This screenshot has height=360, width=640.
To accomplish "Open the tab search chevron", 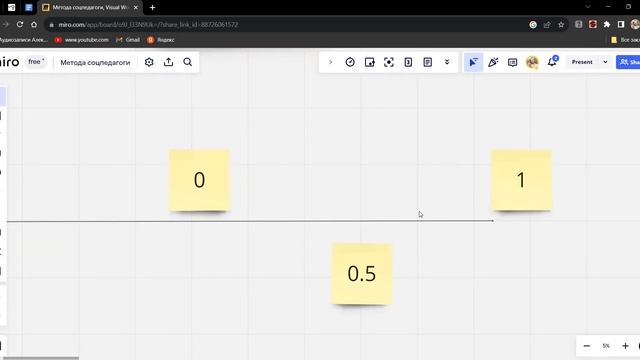I will click(588, 7).
